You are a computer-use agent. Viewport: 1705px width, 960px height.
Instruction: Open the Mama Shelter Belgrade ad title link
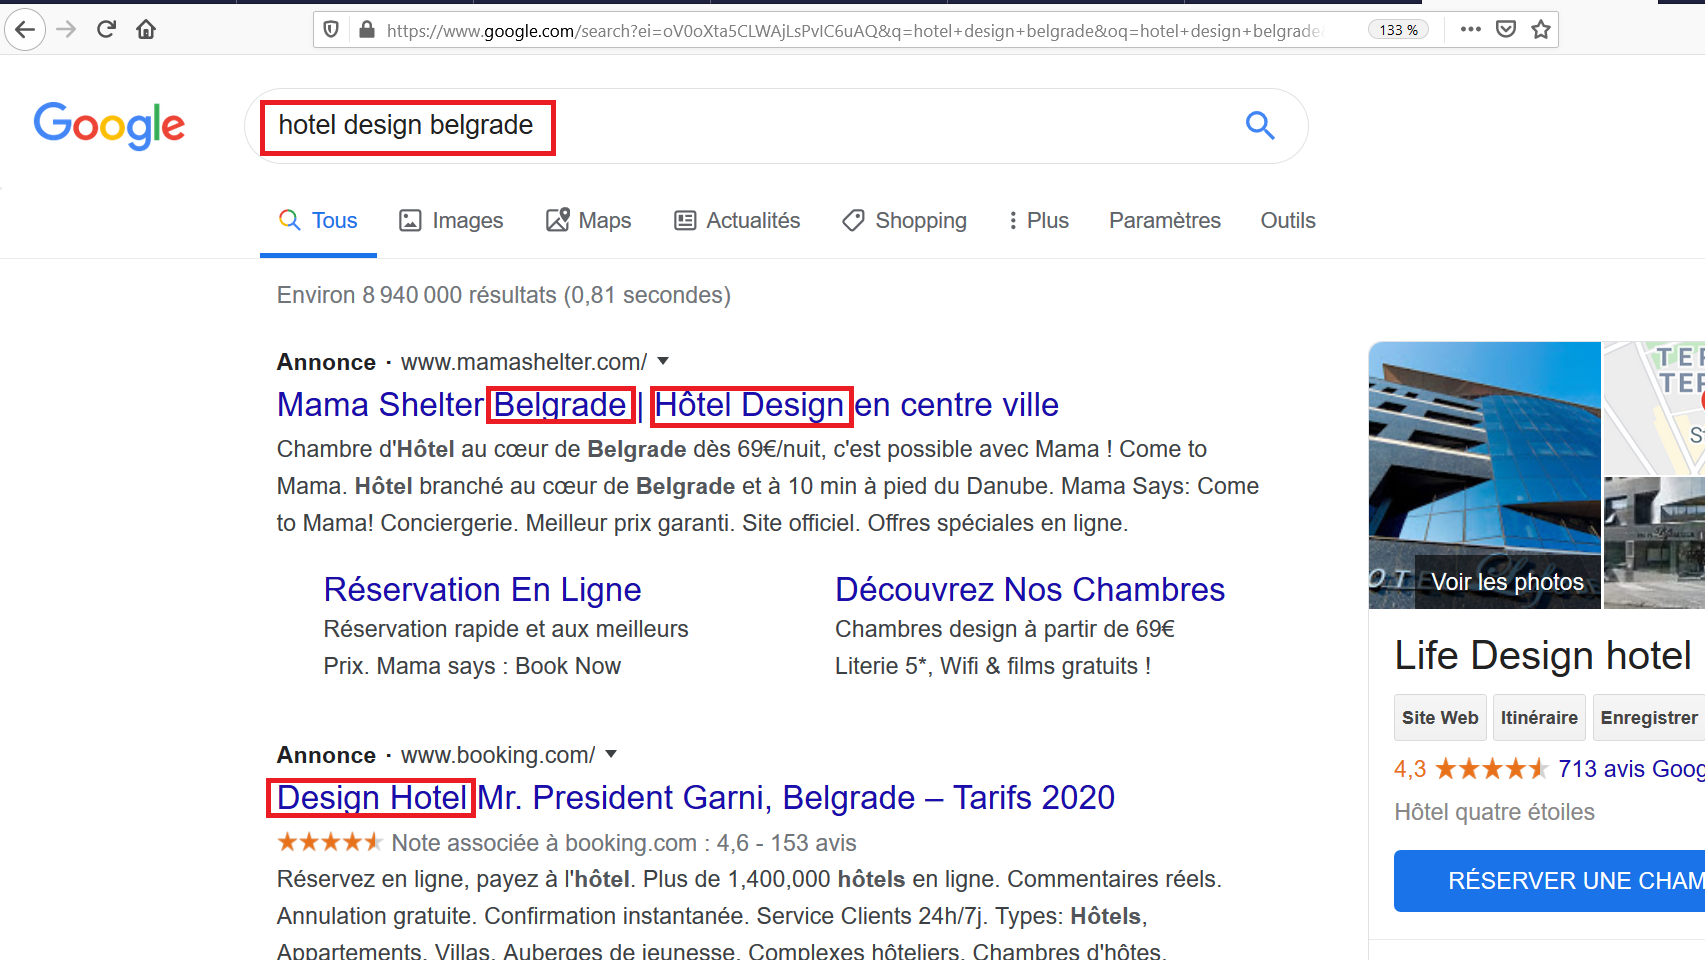(667, 405)
